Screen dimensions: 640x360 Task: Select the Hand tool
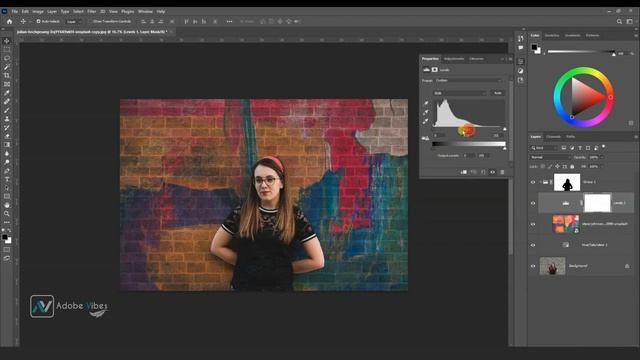pyautogui.click(x=7, y=205)
